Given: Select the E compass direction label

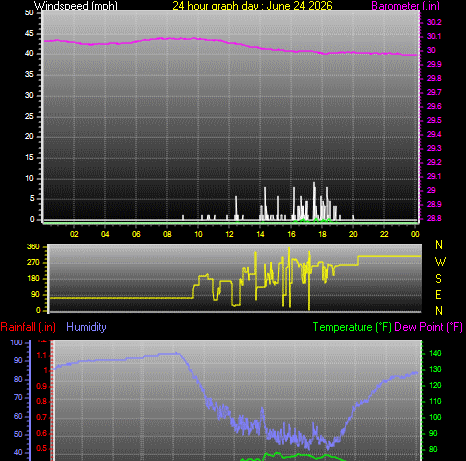Looking at the screenshot, I should [439, 295].
